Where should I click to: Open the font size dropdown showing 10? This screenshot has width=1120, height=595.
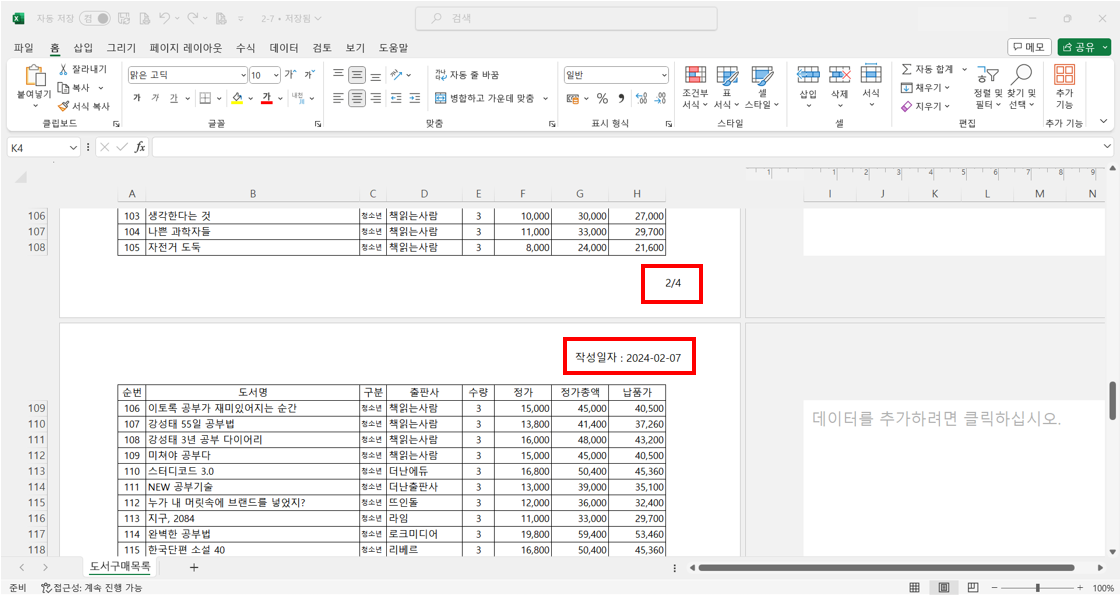click(275, 74)
